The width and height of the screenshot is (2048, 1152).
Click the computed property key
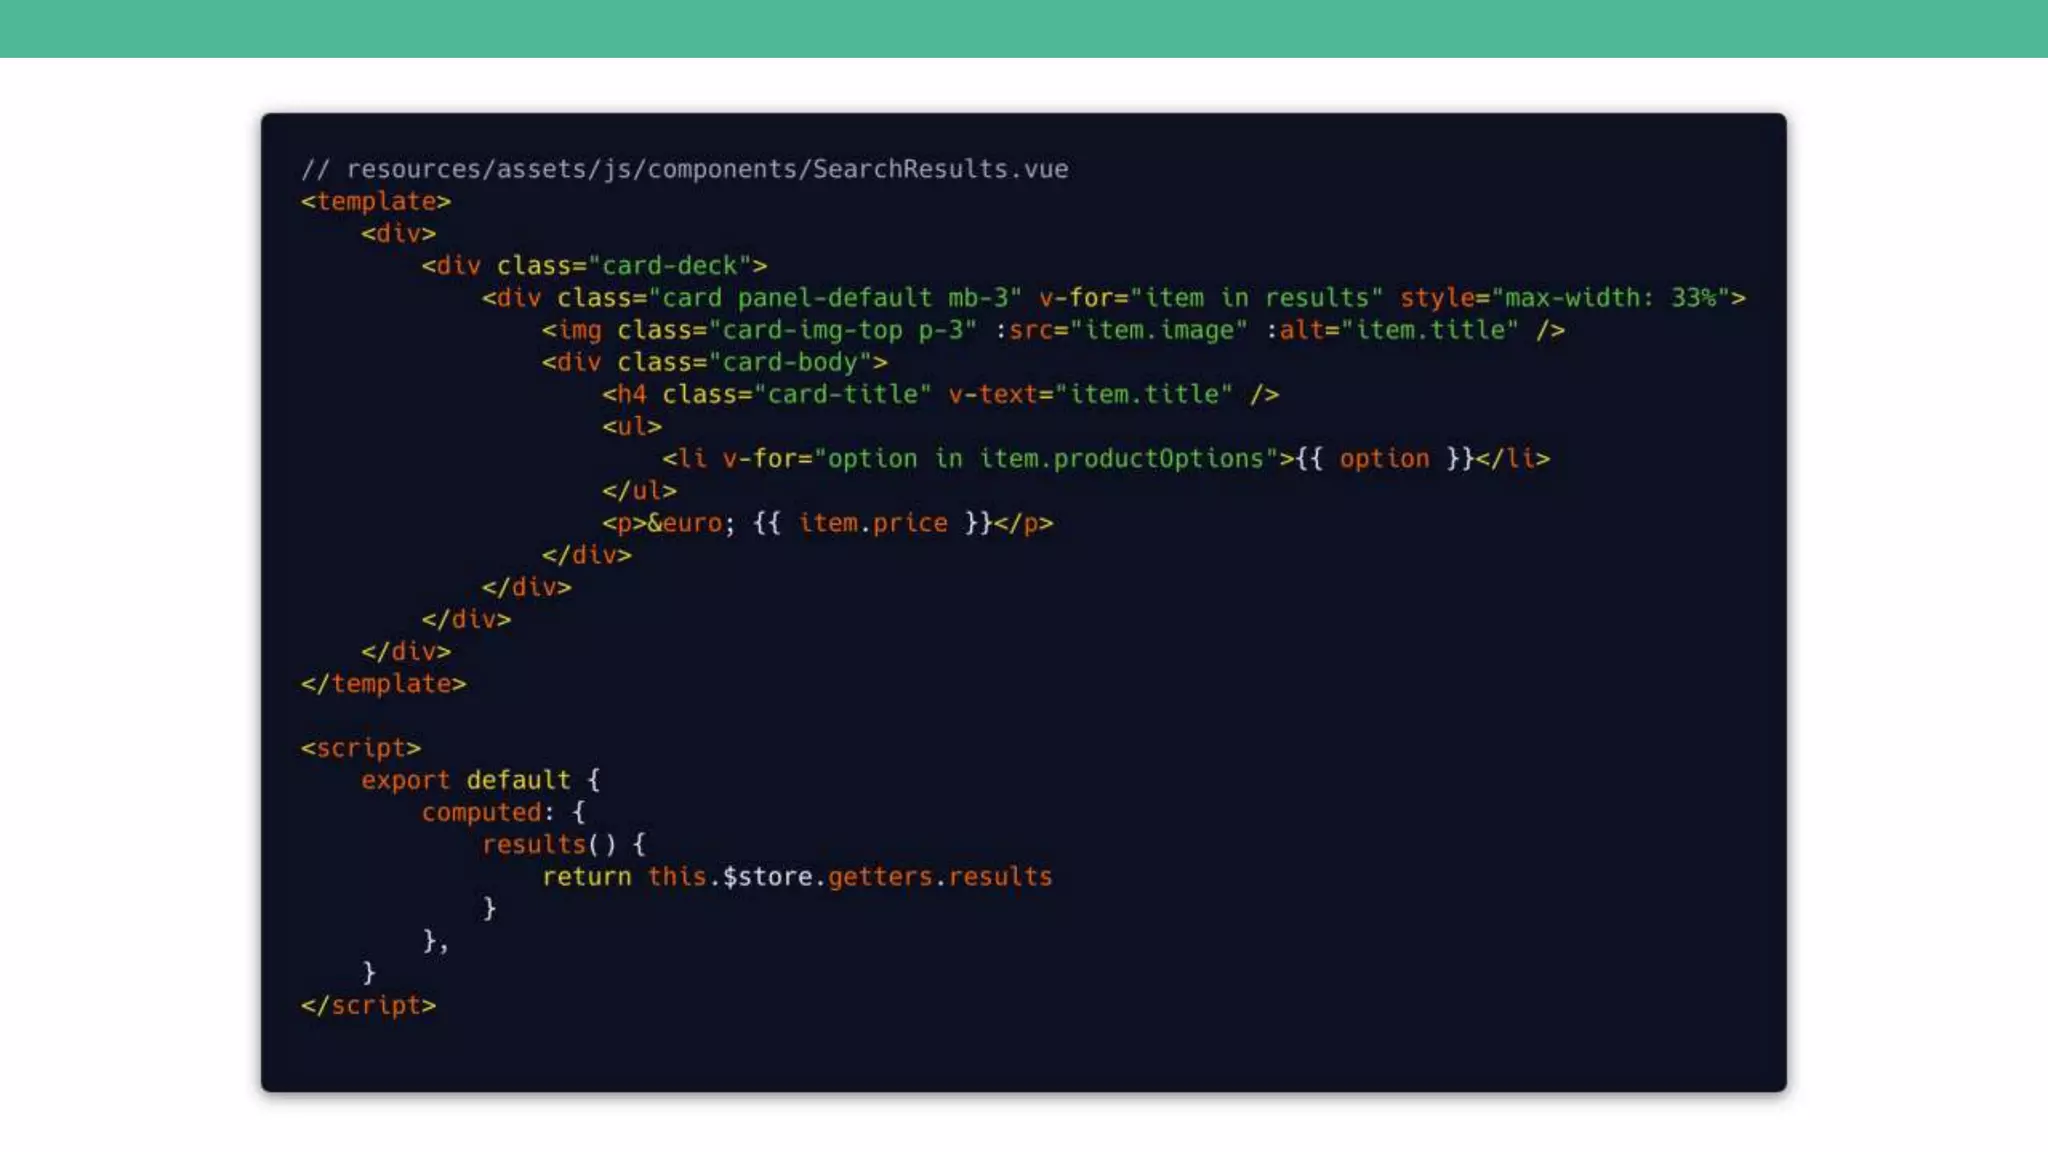[481, 812]
